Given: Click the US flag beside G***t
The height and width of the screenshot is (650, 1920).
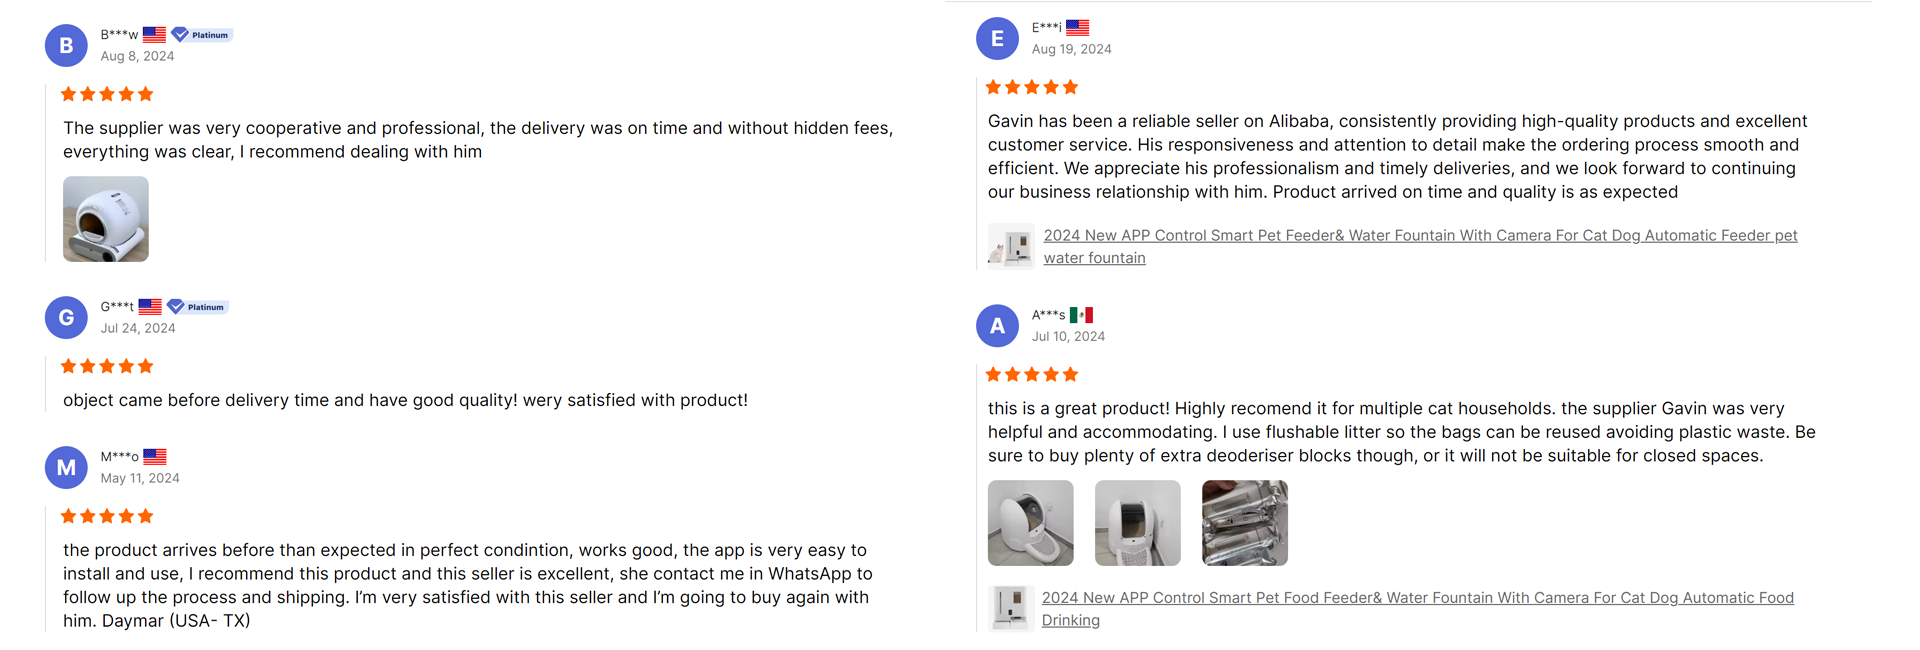Looking at the screenshot, I should point(150,306).
